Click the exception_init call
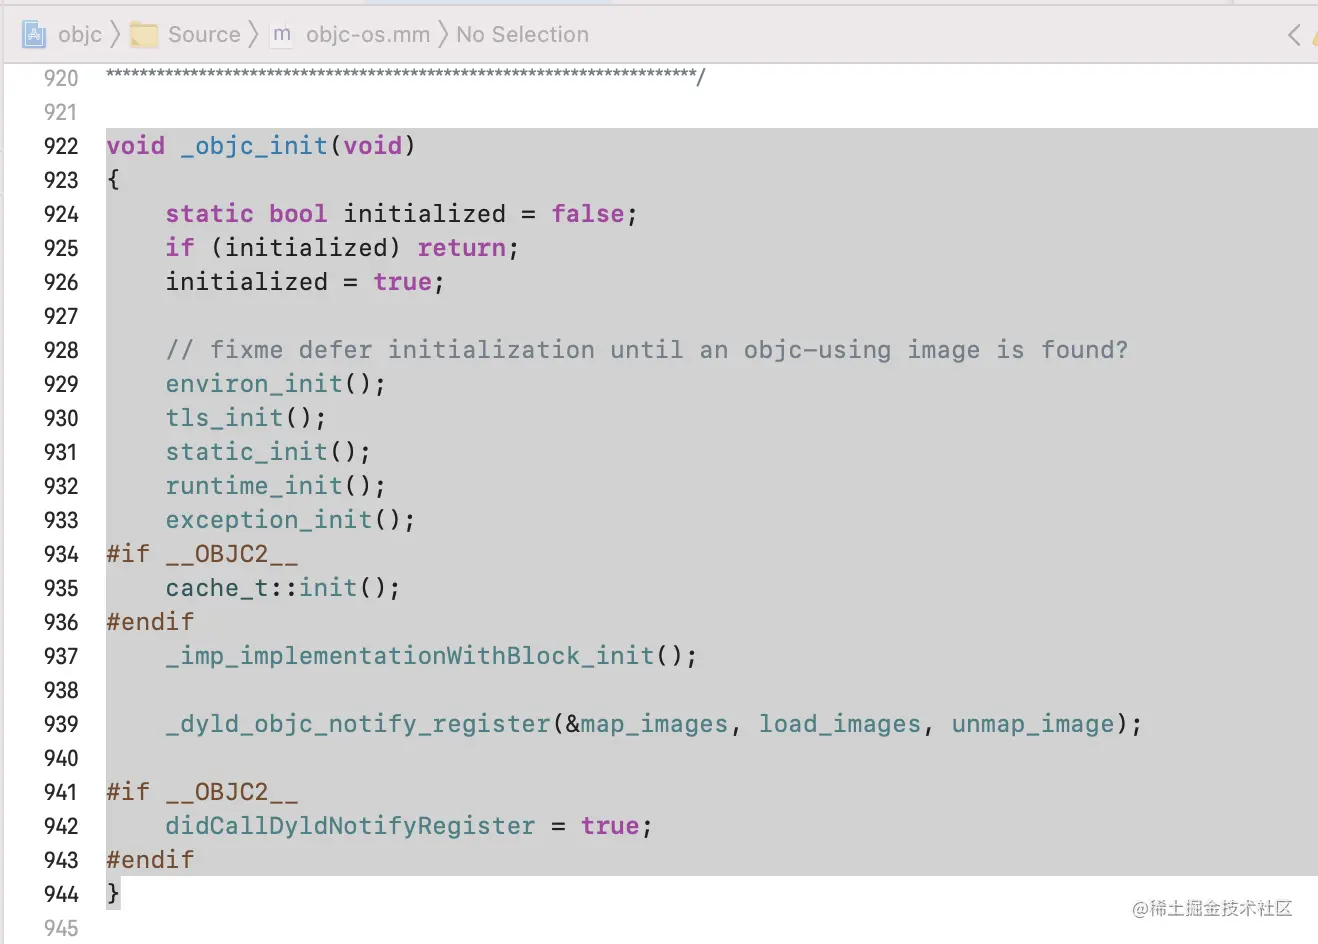This screenshot has height=944, width=1318. tap(290, 520)
